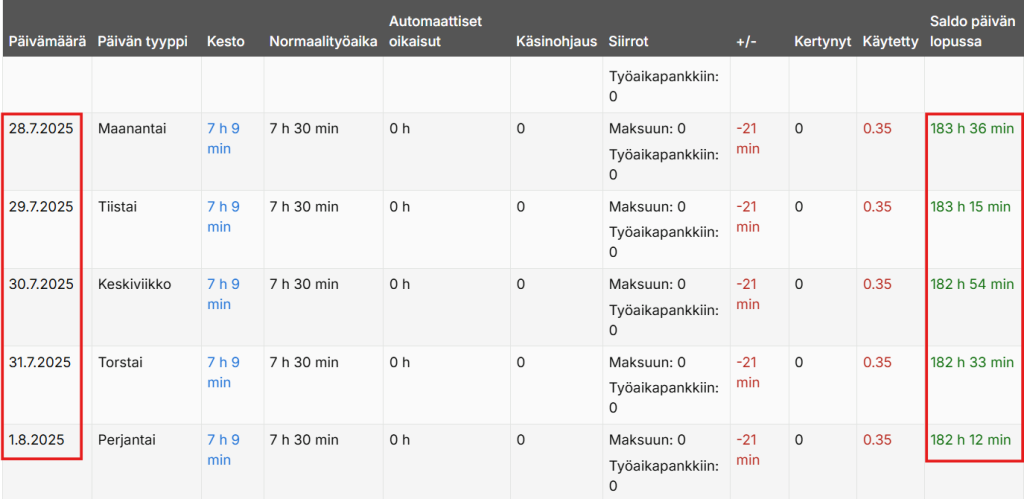This screenshot has width=1024, height=499.
Task: Click the balance value 183 h 36 min
Action: pyautogui.click(x=972, y=129)
